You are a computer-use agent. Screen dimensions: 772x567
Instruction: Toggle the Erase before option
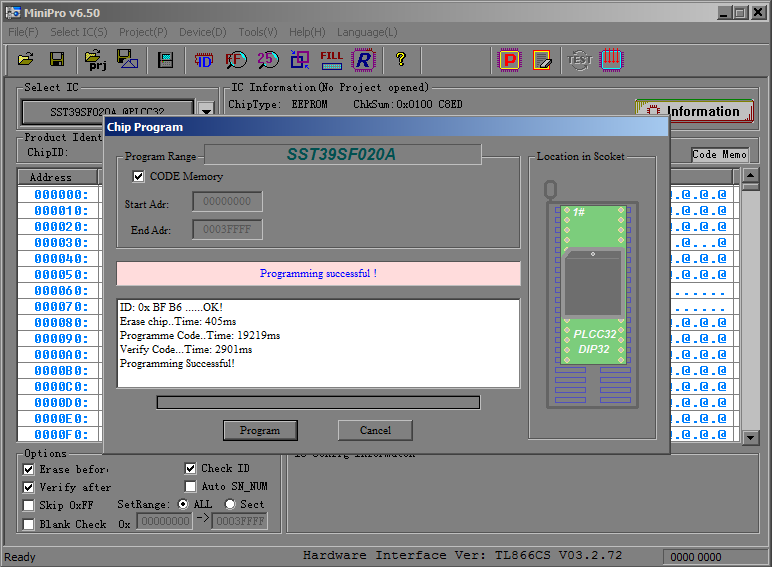pyautogui.click(x=29, y=469)
